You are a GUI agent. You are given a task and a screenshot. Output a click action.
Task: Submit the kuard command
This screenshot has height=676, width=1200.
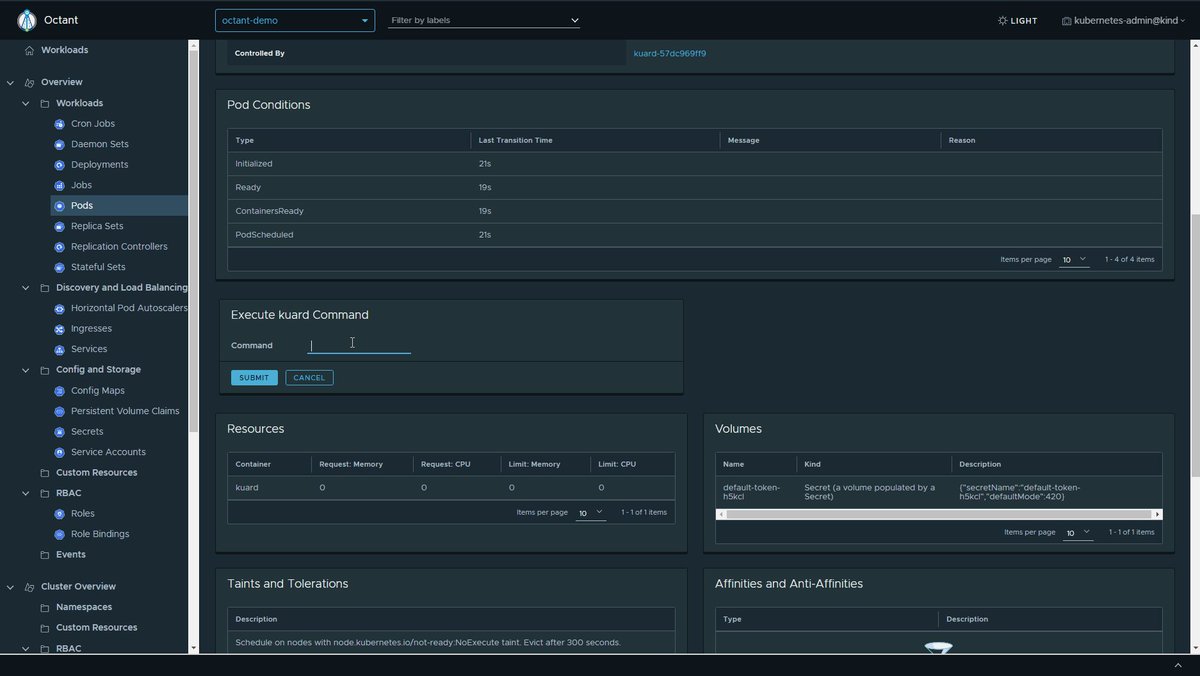254,378
